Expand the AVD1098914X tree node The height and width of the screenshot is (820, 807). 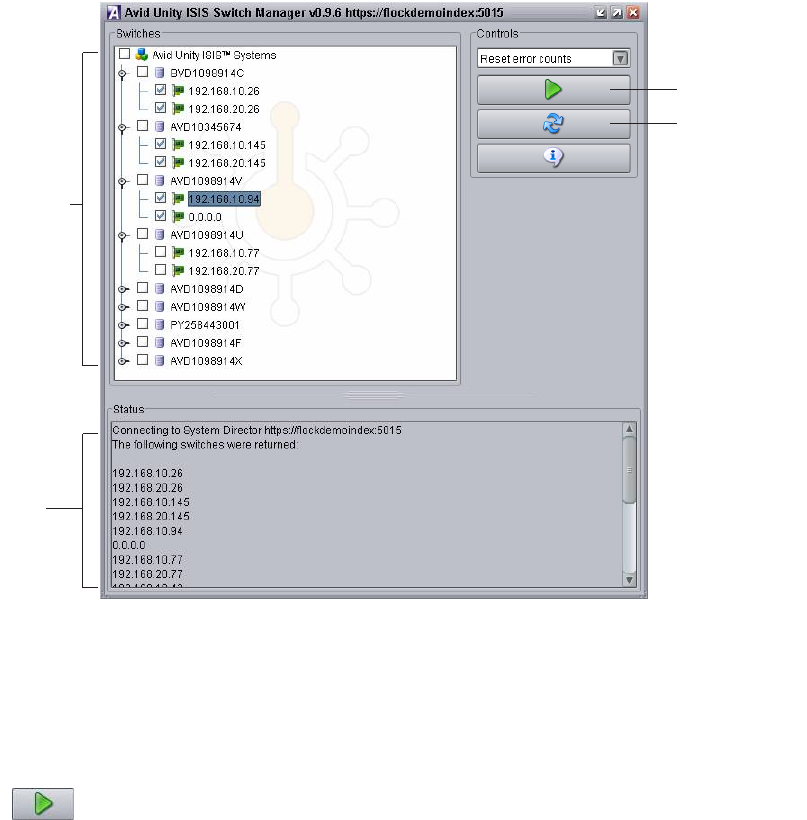(122, 361)
